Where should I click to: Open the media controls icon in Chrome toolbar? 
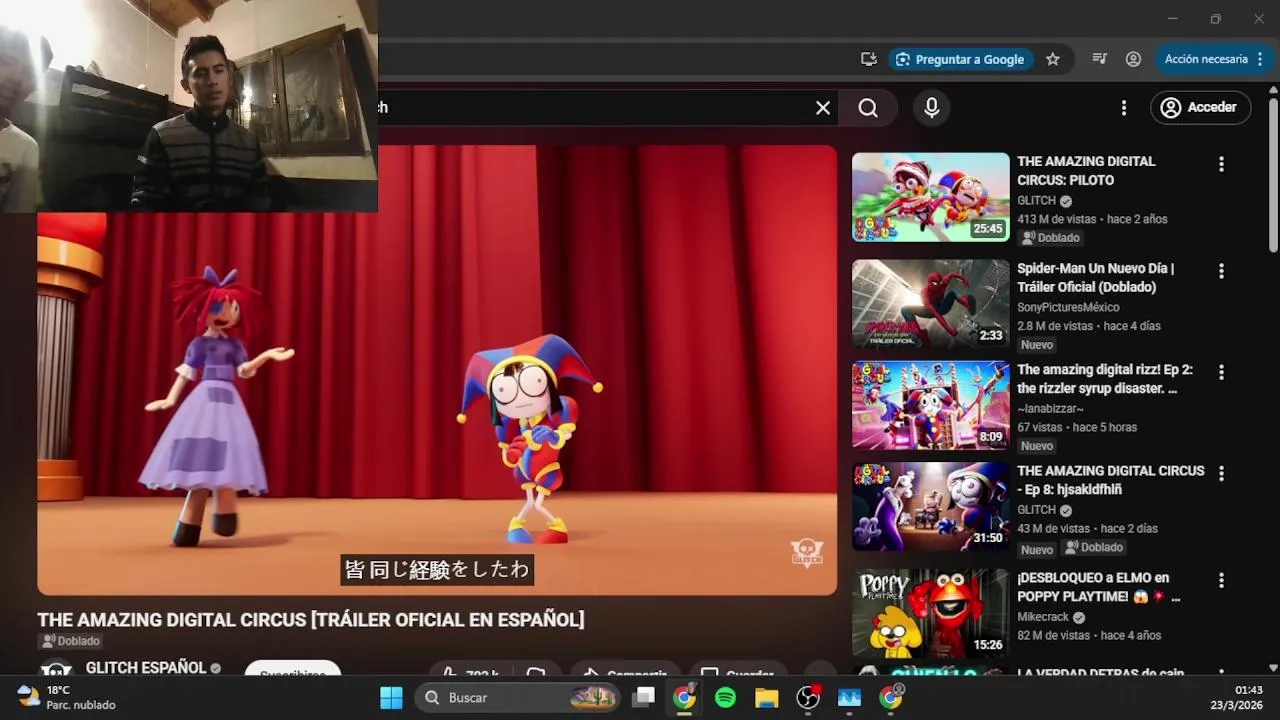(x=1100, y=59)
